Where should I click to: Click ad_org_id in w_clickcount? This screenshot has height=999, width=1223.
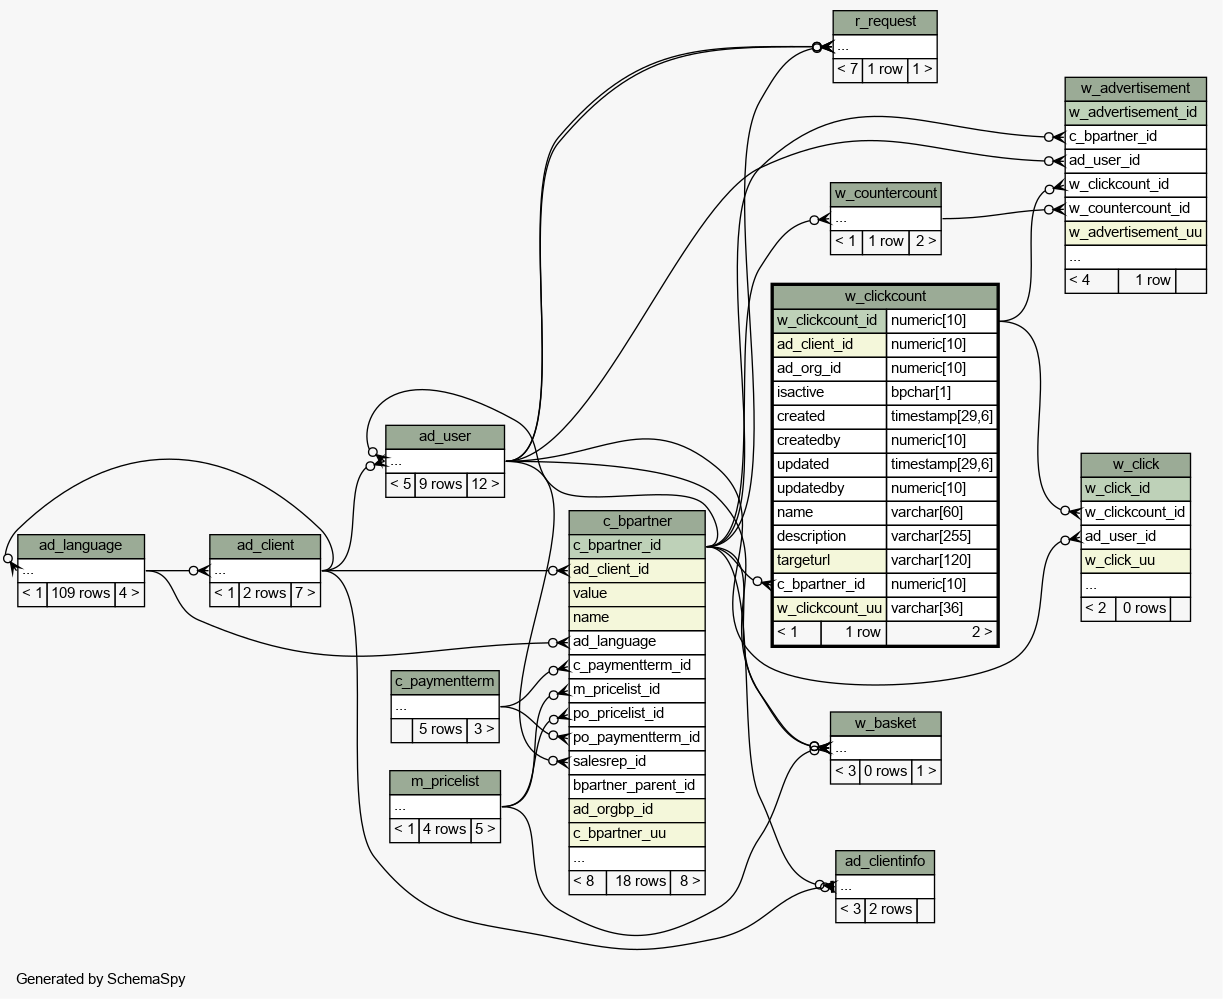click(829, 368)
